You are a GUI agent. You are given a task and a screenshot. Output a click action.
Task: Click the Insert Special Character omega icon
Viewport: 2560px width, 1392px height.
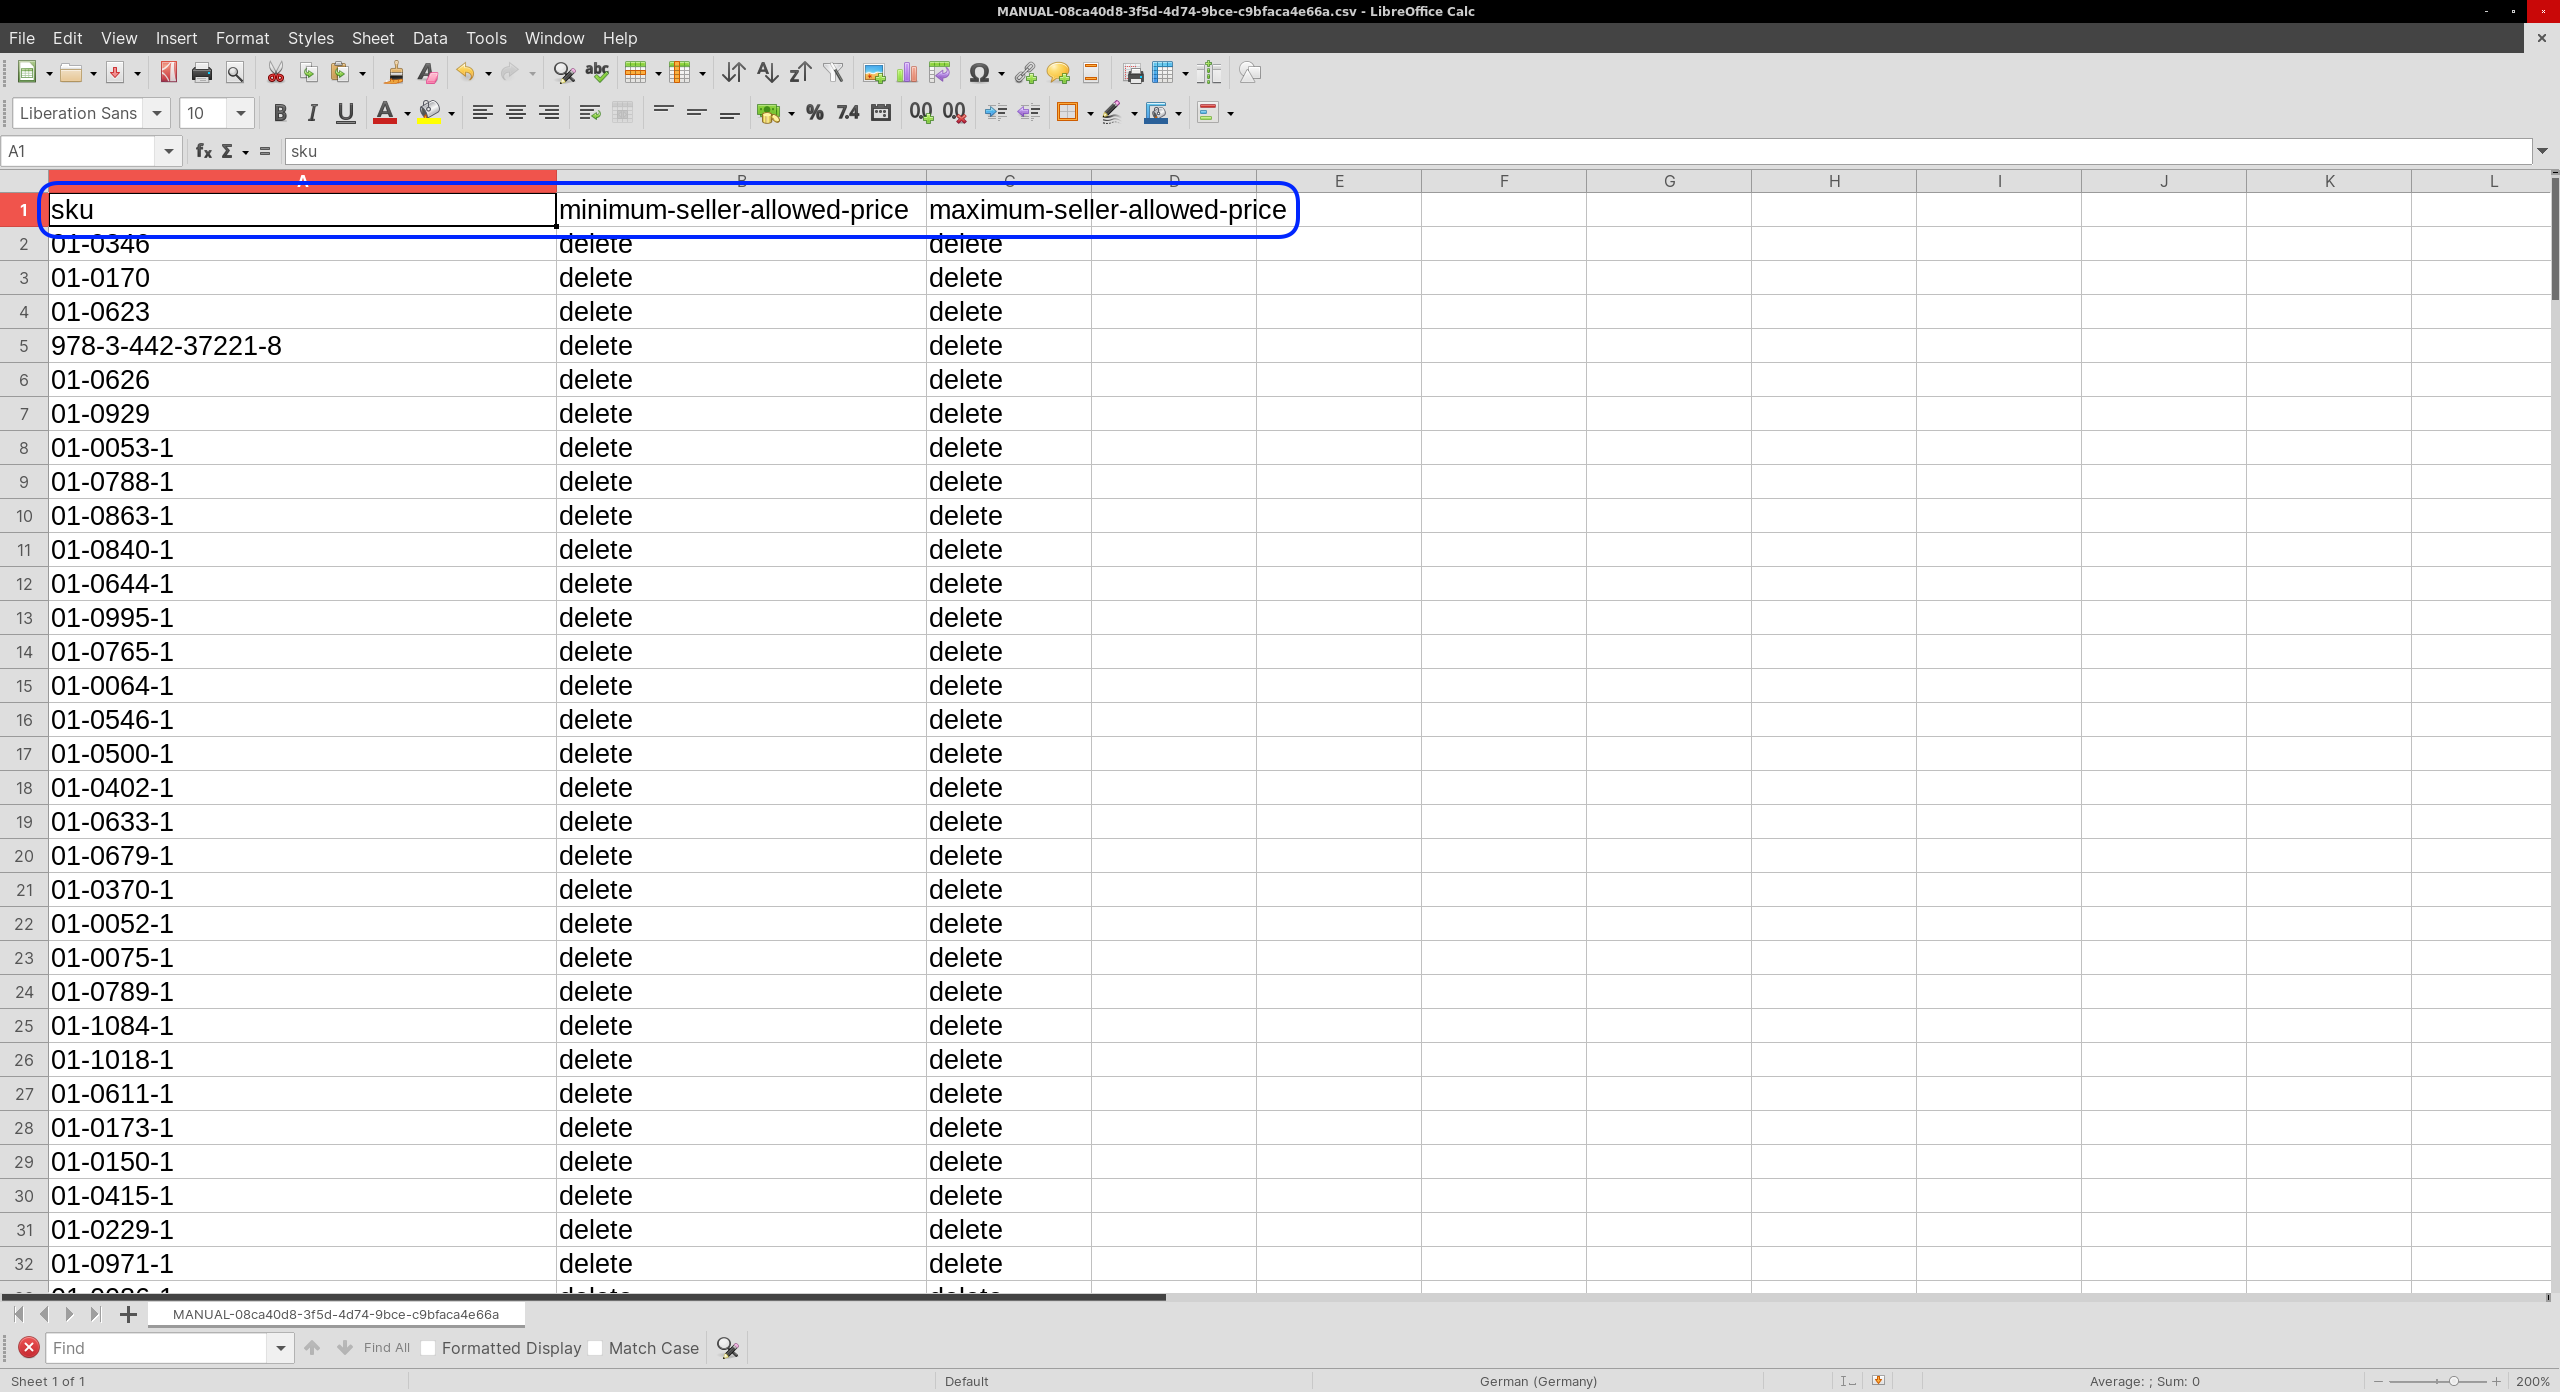point(979,73)
